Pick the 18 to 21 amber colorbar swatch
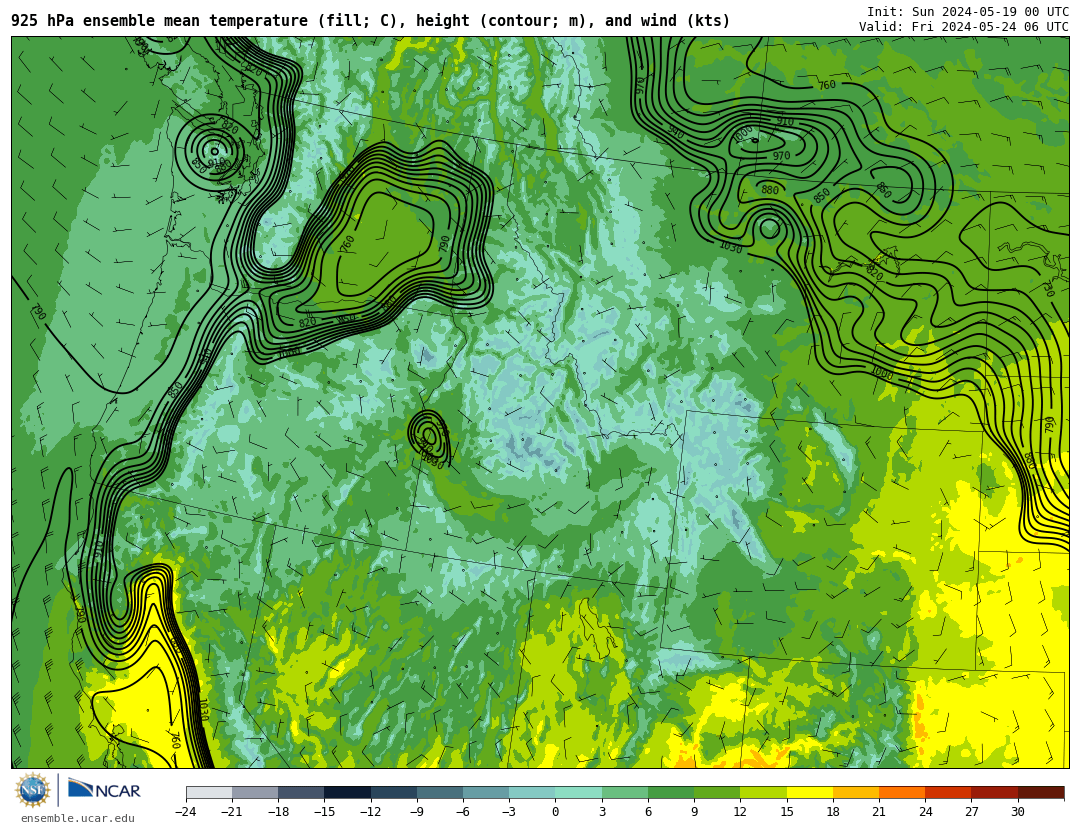 [x=855, y=792]
